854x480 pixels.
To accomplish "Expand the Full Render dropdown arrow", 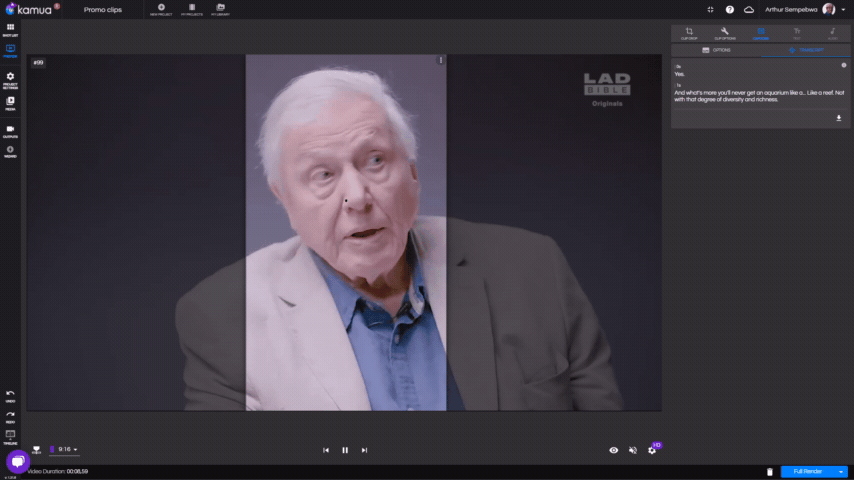I will point(841,471).
